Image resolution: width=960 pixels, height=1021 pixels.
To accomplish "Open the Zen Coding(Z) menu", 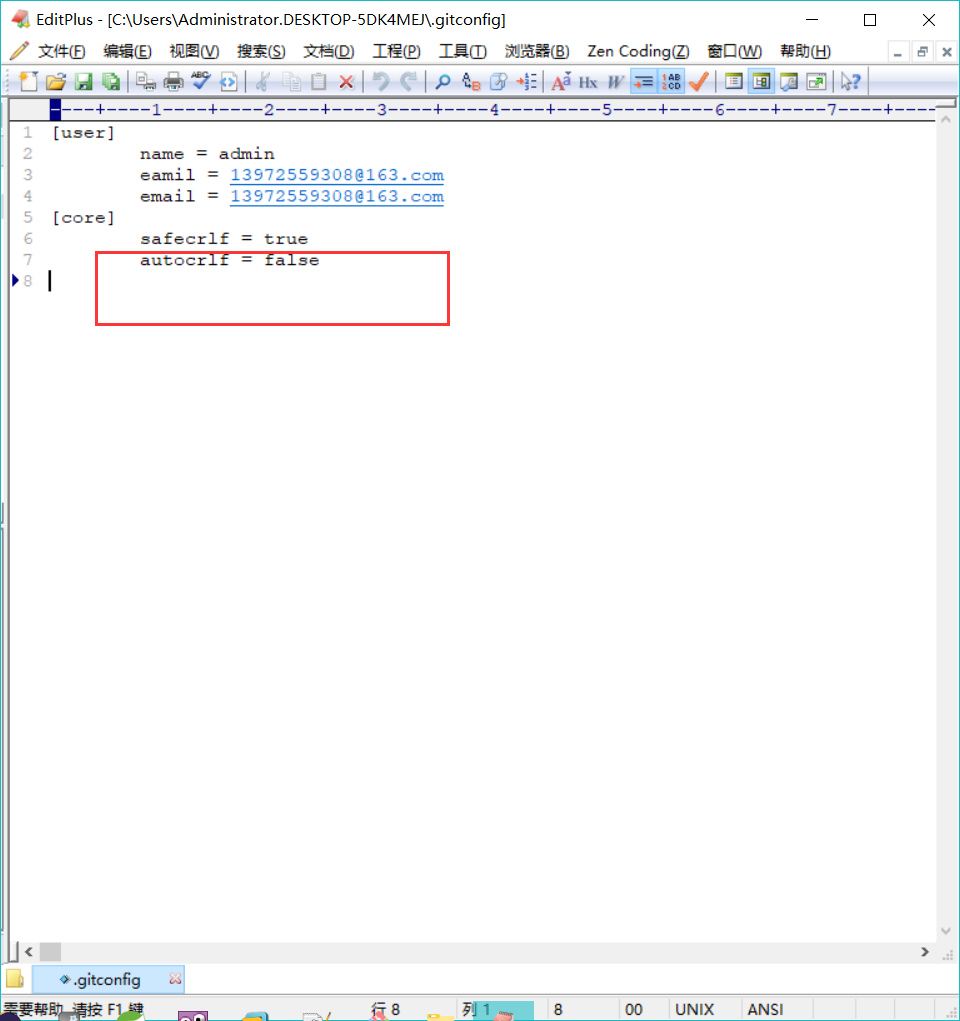I will point(638,51).
